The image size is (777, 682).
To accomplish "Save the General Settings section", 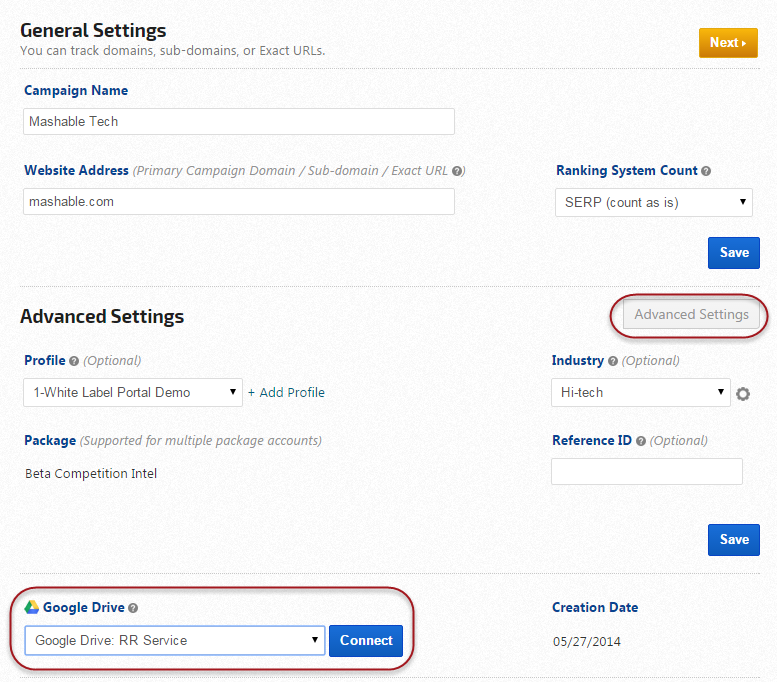I will 733,253.
